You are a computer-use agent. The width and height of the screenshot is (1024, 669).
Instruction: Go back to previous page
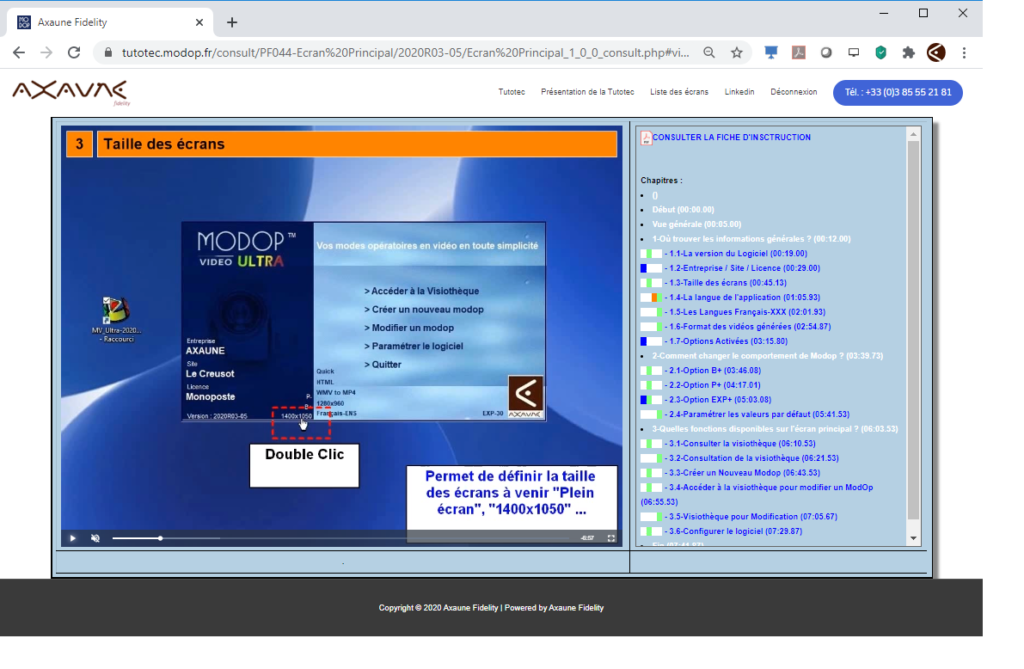click(x=19, y=53)
